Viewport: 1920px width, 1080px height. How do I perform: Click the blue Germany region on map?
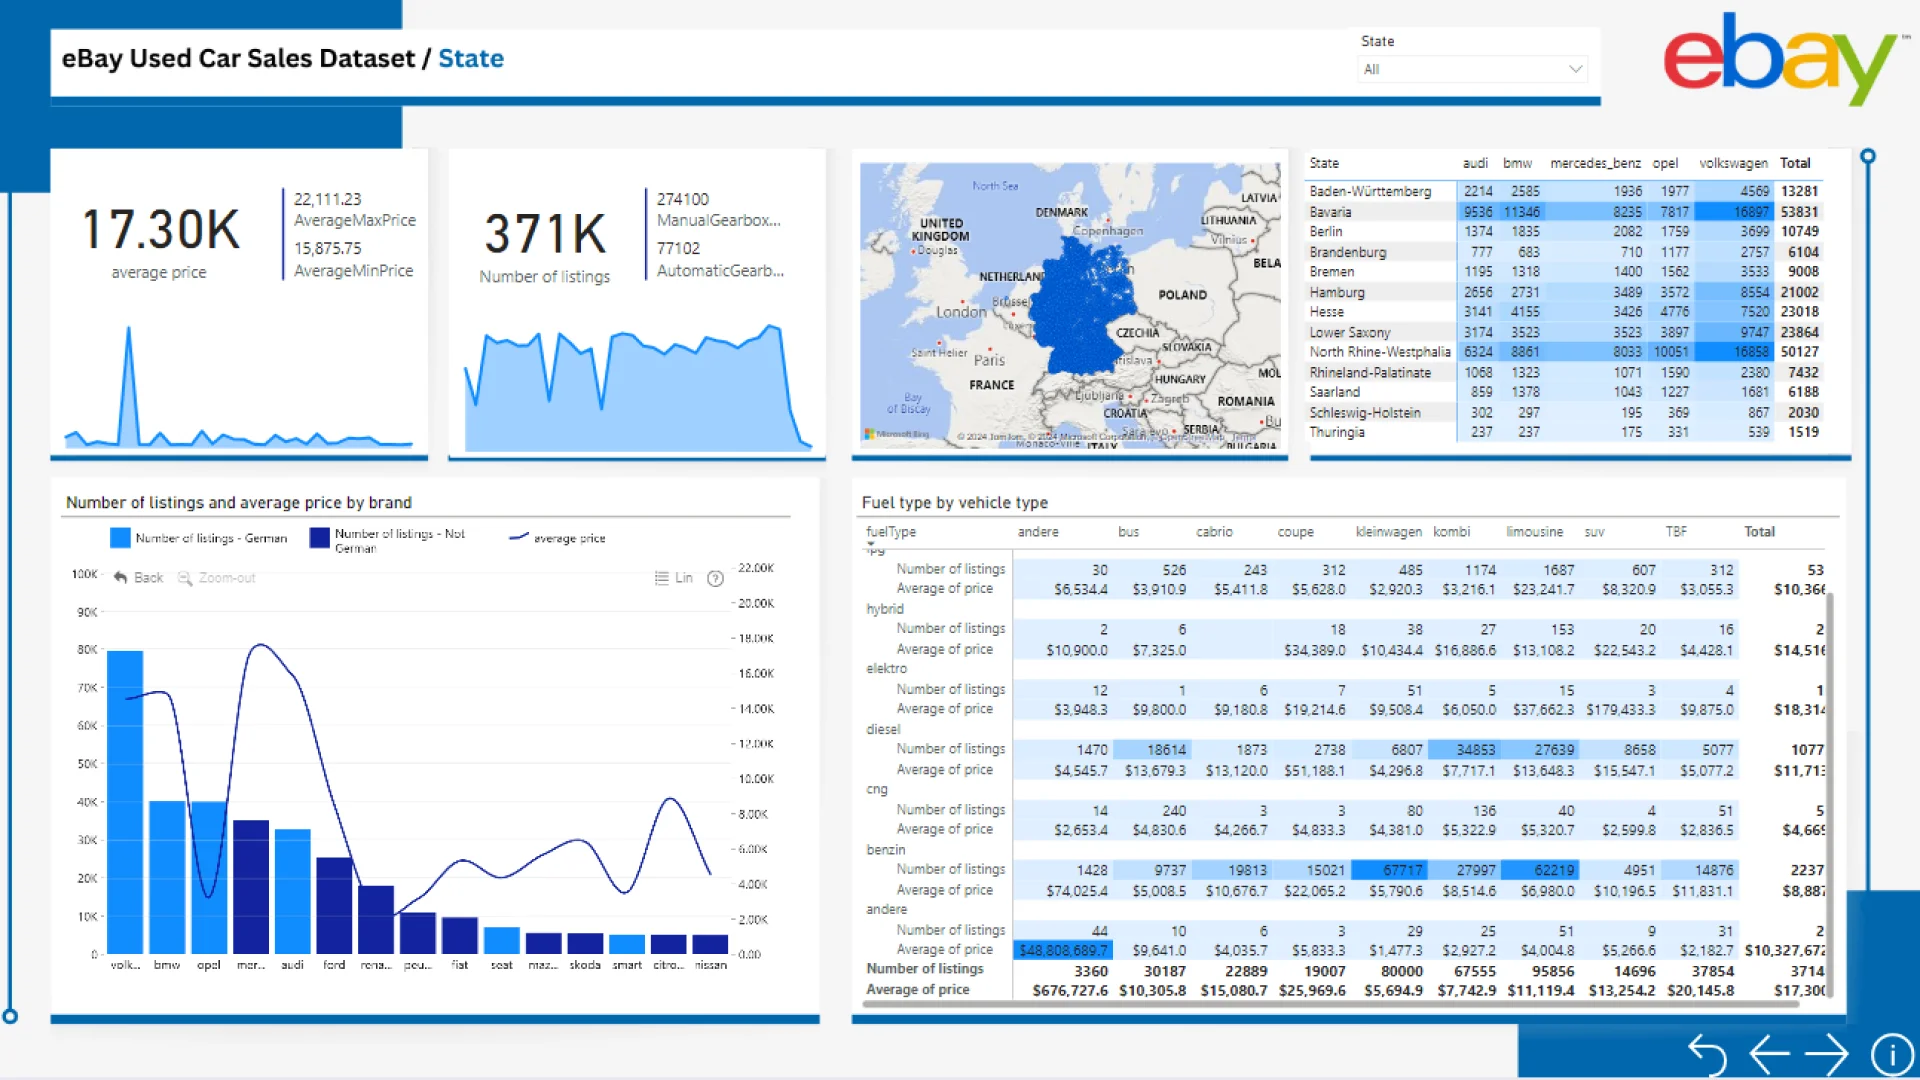tap(1082, 308)
